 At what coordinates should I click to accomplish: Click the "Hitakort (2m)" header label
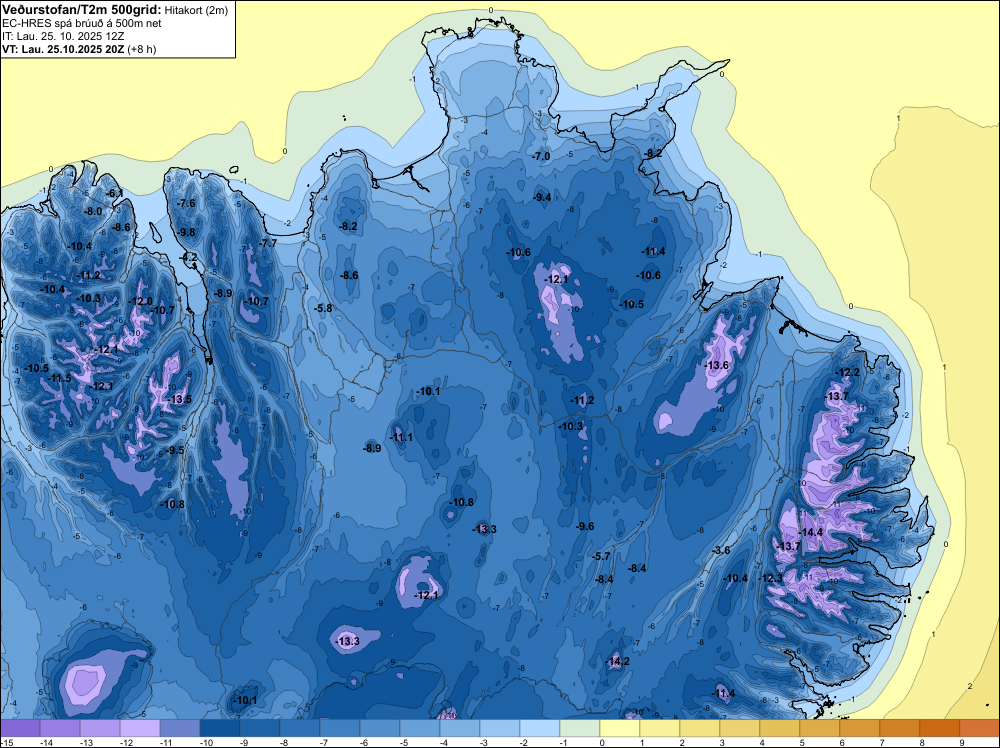coord(196,10)
